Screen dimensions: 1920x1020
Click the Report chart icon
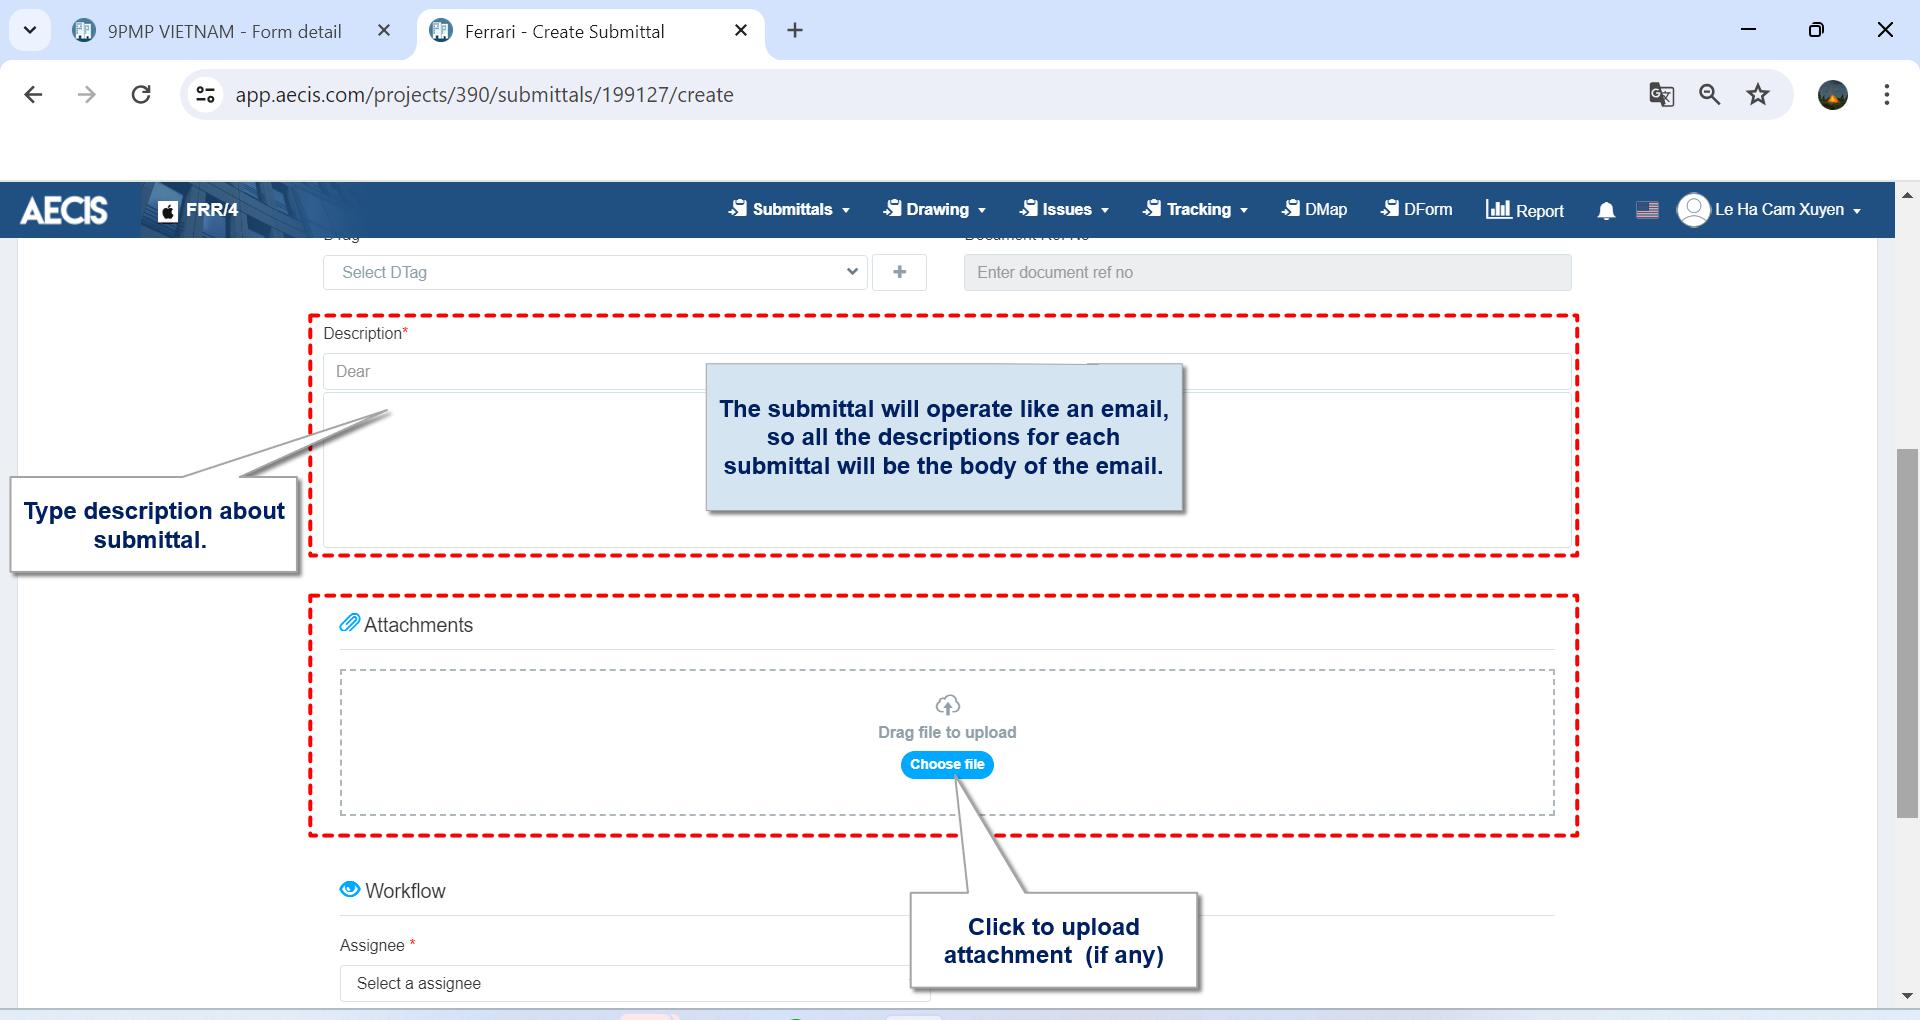coord(1497,209)
